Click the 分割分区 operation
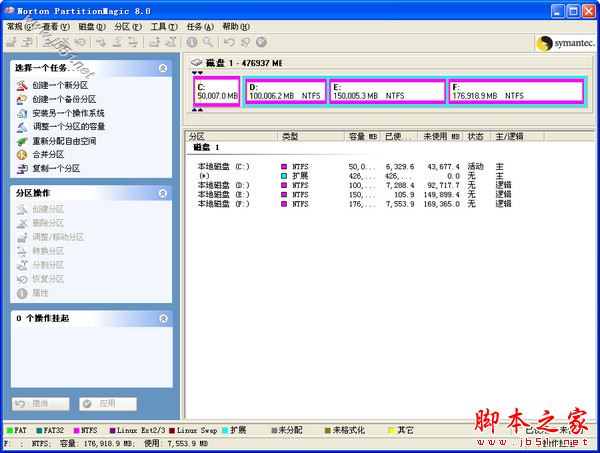 pyautogui.click(x=40, y=265)
